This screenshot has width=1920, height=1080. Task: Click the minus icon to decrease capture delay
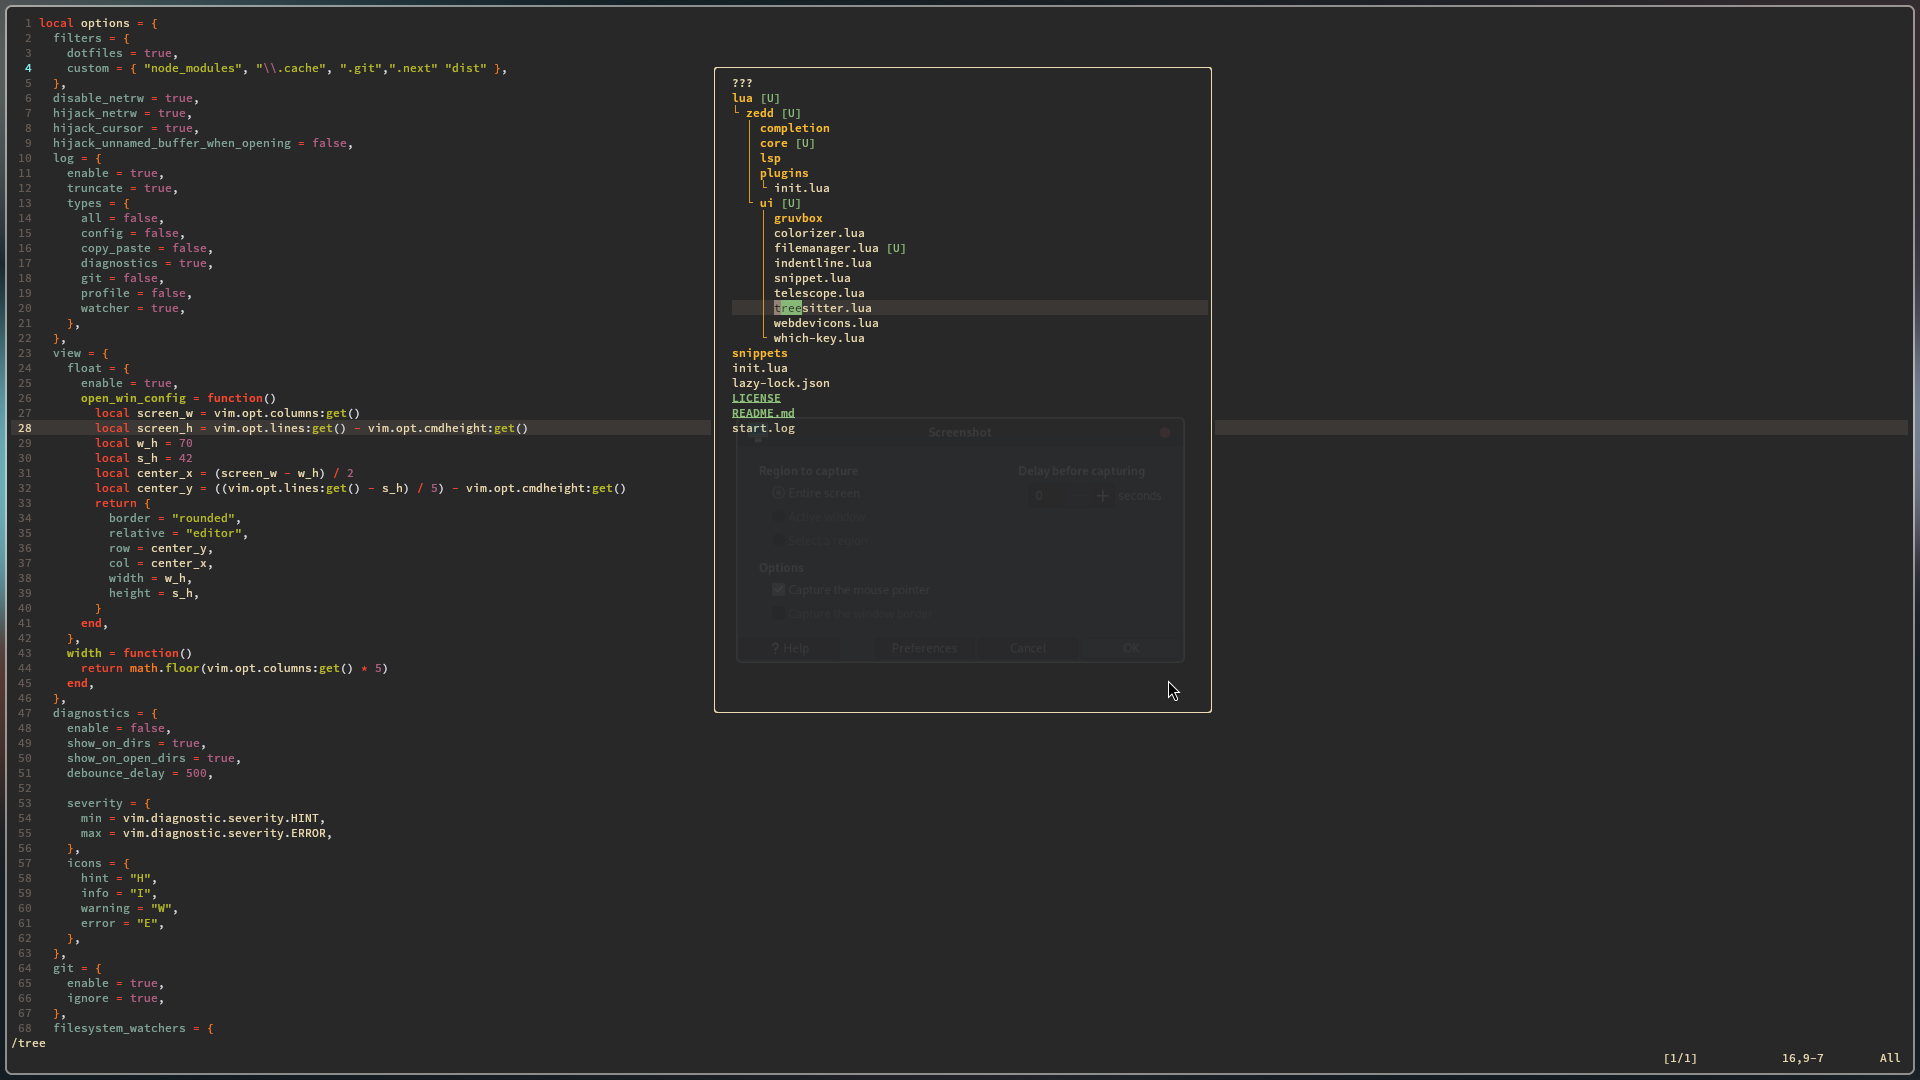[x=1079, y=496]
